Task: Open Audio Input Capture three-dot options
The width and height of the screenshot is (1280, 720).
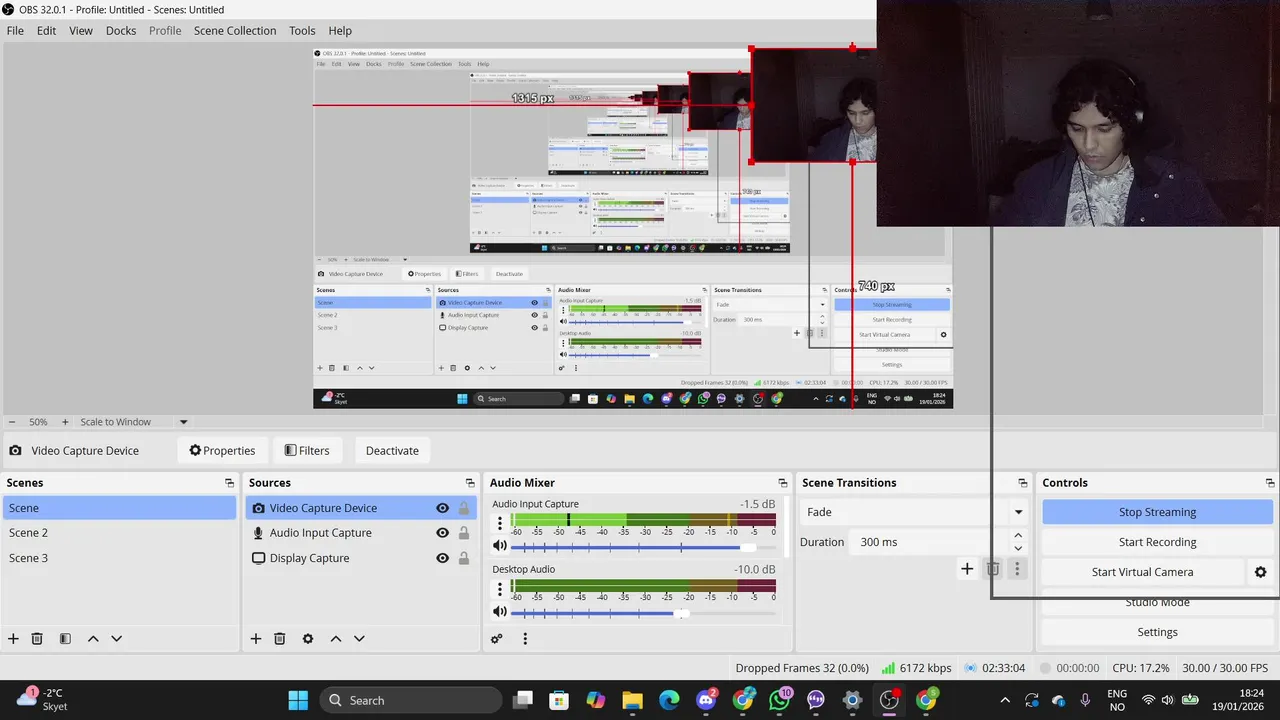Action: pyautogui.click(x=500, y=523)
